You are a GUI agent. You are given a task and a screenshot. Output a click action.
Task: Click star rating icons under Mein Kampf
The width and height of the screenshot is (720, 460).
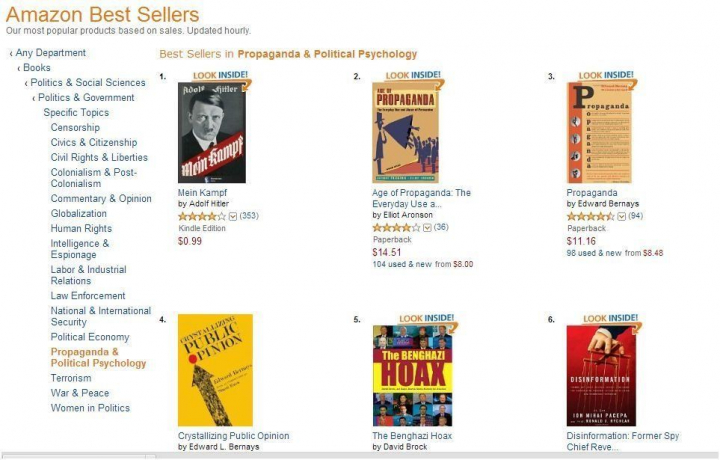click(x=202, y=216)
